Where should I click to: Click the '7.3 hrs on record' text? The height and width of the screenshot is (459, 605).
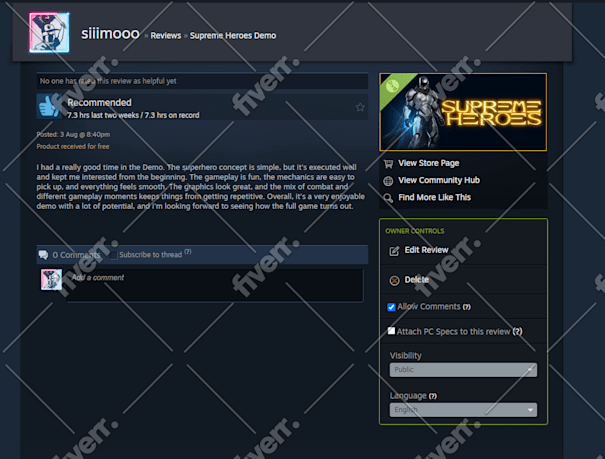tap(172, 115)
